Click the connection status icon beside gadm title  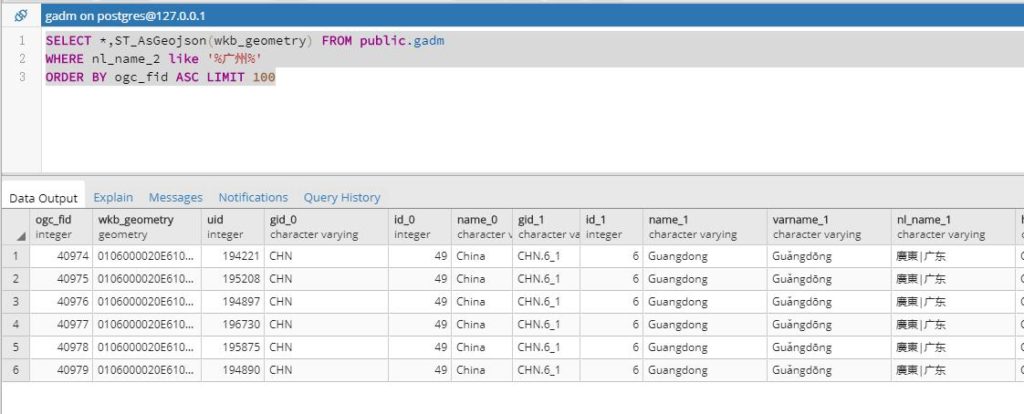pyautogui.click(x=20, y=16)
